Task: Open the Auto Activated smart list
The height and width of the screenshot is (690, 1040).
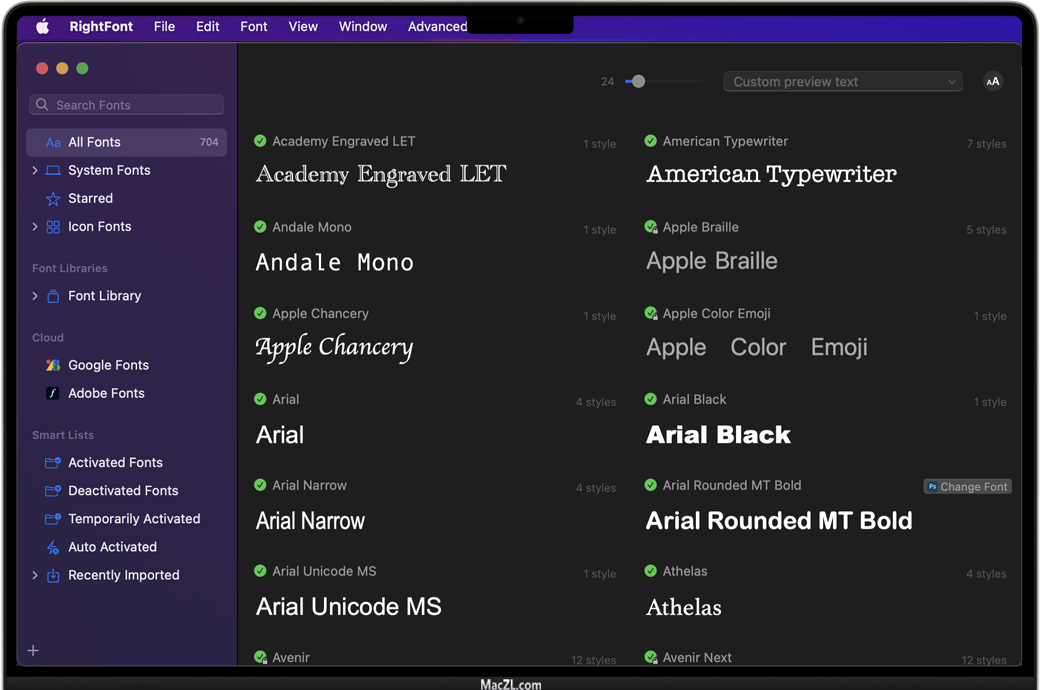Action: click(112, 547)
